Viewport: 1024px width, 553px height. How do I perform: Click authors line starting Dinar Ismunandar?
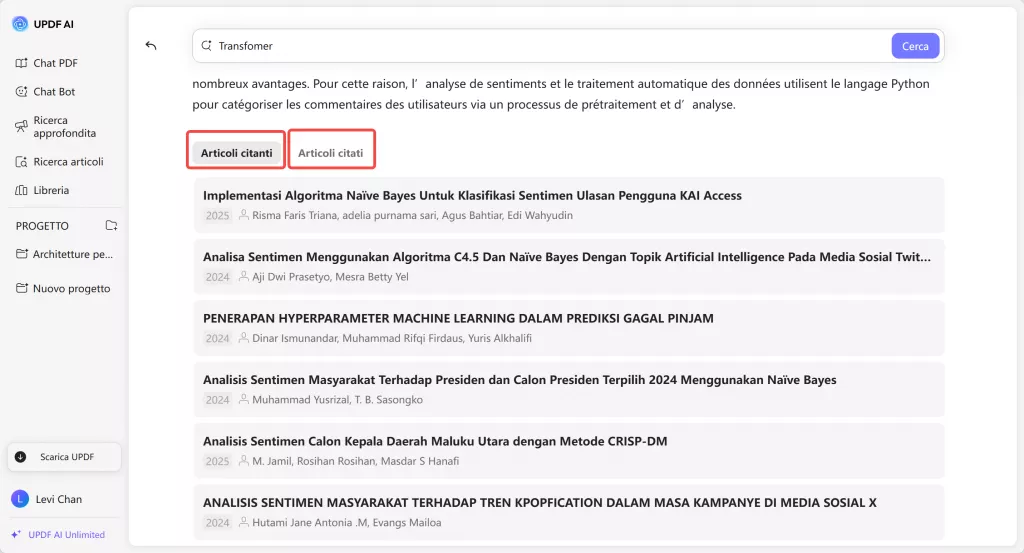pos(392,338)
